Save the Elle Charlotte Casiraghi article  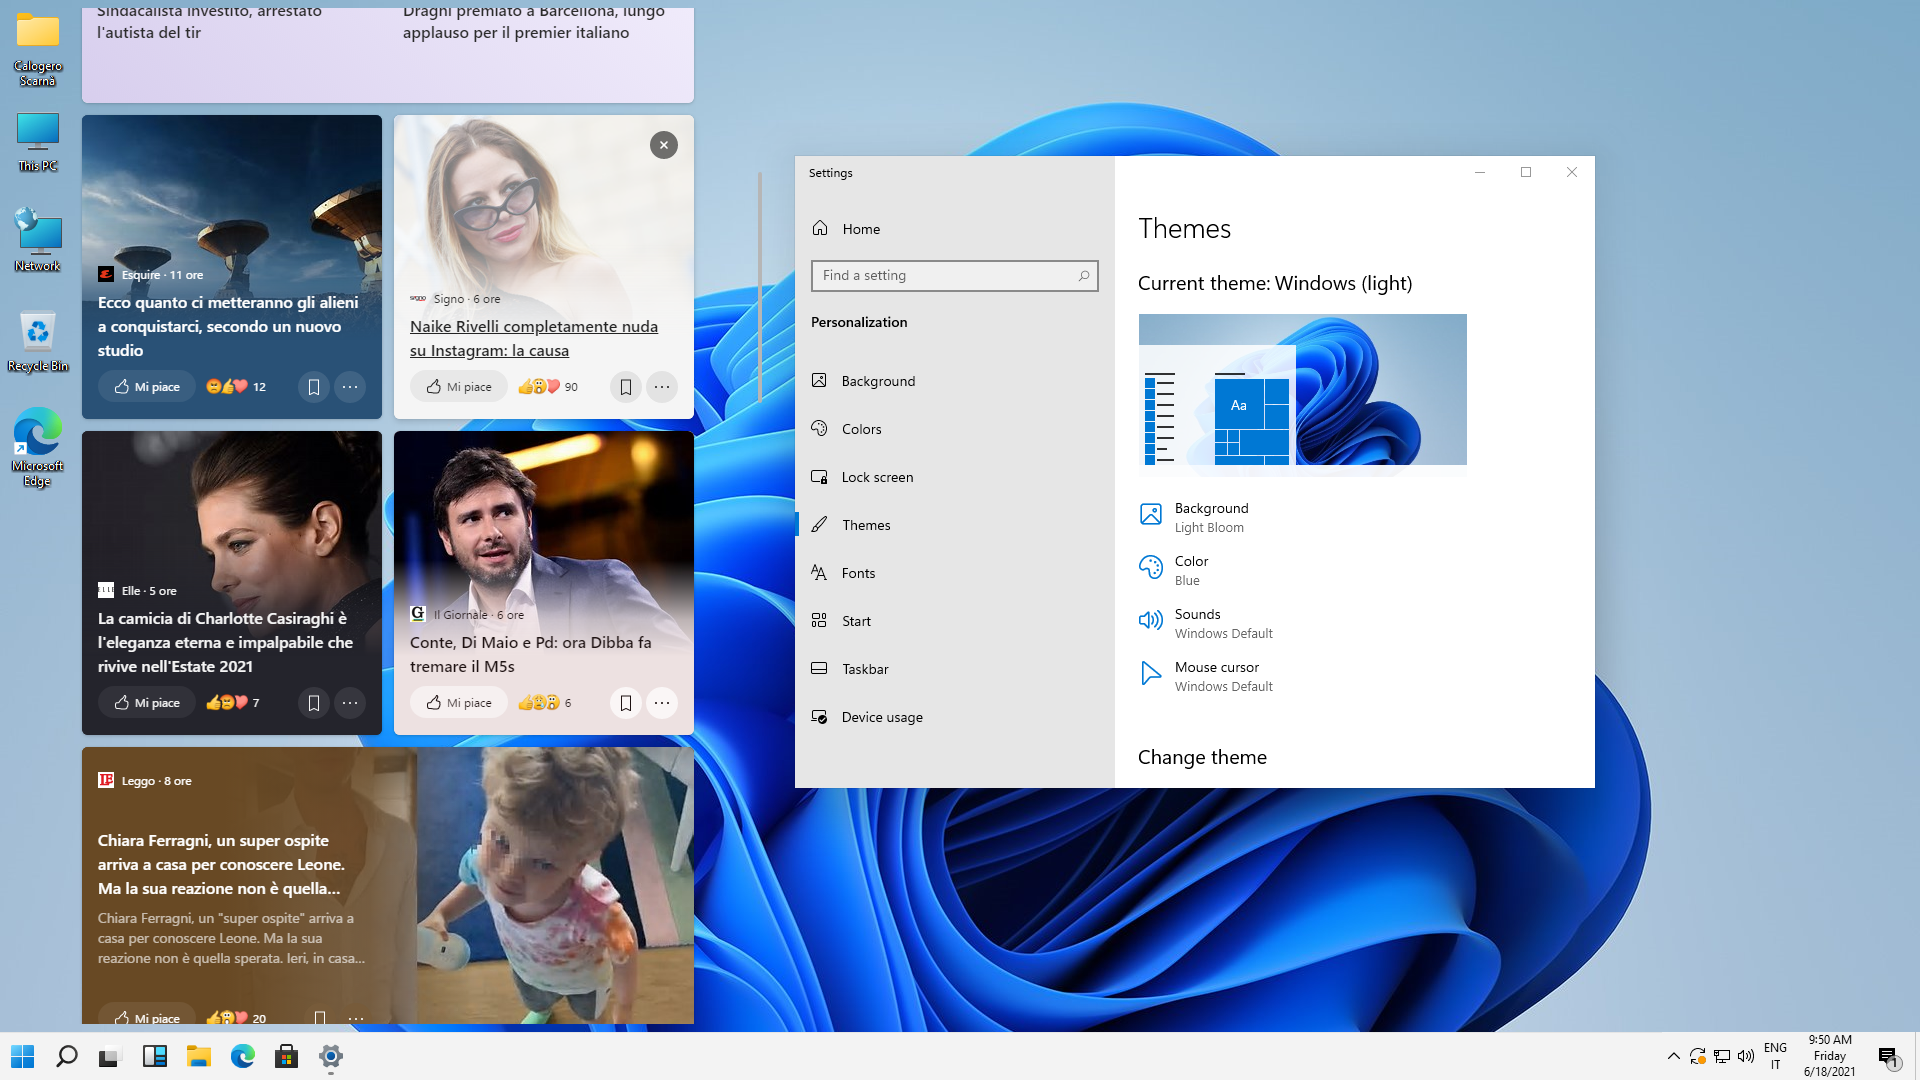[313, 703]
